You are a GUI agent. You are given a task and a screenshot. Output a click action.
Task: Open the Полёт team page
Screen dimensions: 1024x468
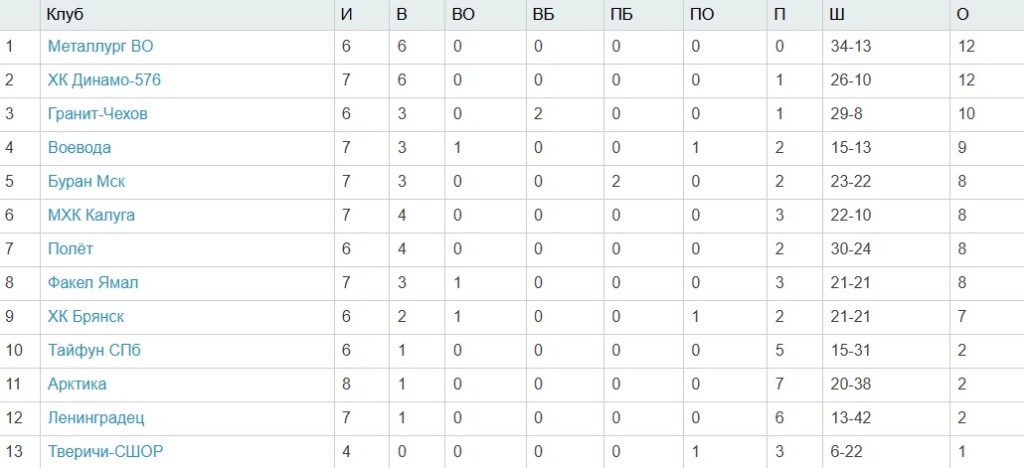tap(71, 249)
